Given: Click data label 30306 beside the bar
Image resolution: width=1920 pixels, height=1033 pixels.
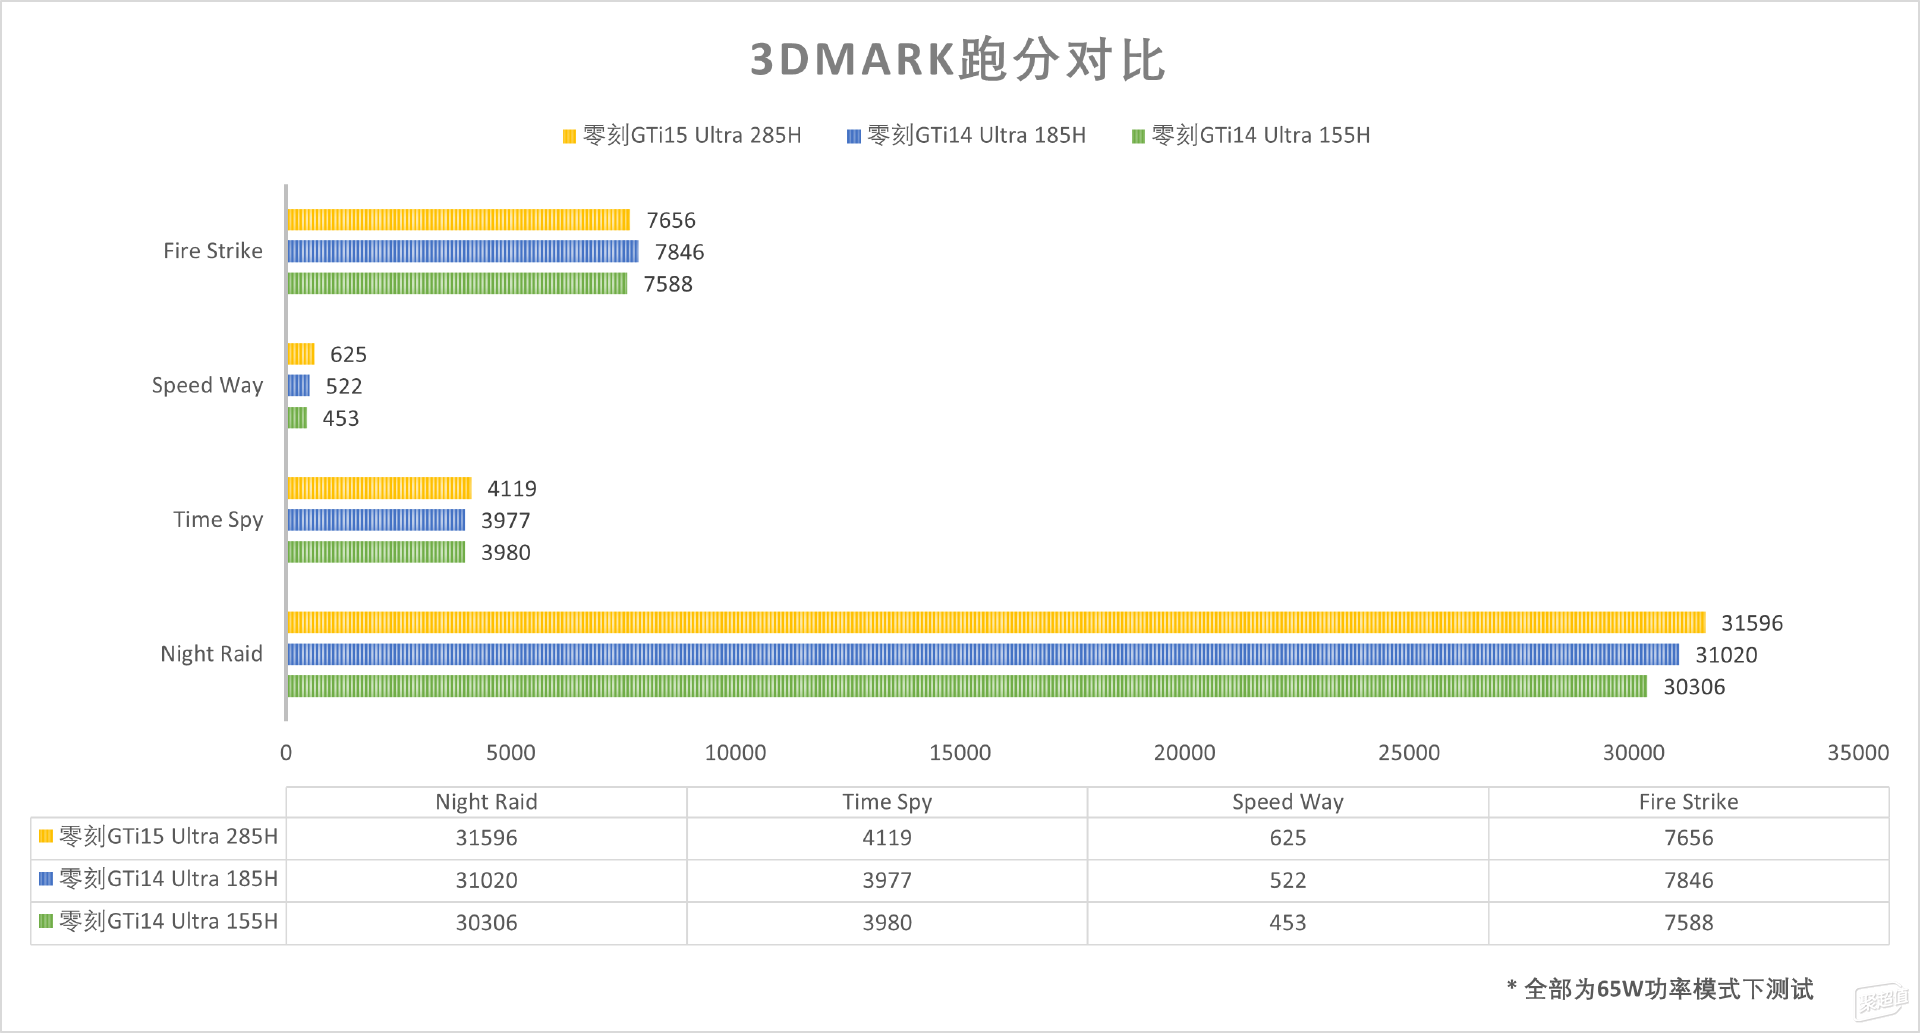Looking at the screenshot, I should coord(1694,688).
